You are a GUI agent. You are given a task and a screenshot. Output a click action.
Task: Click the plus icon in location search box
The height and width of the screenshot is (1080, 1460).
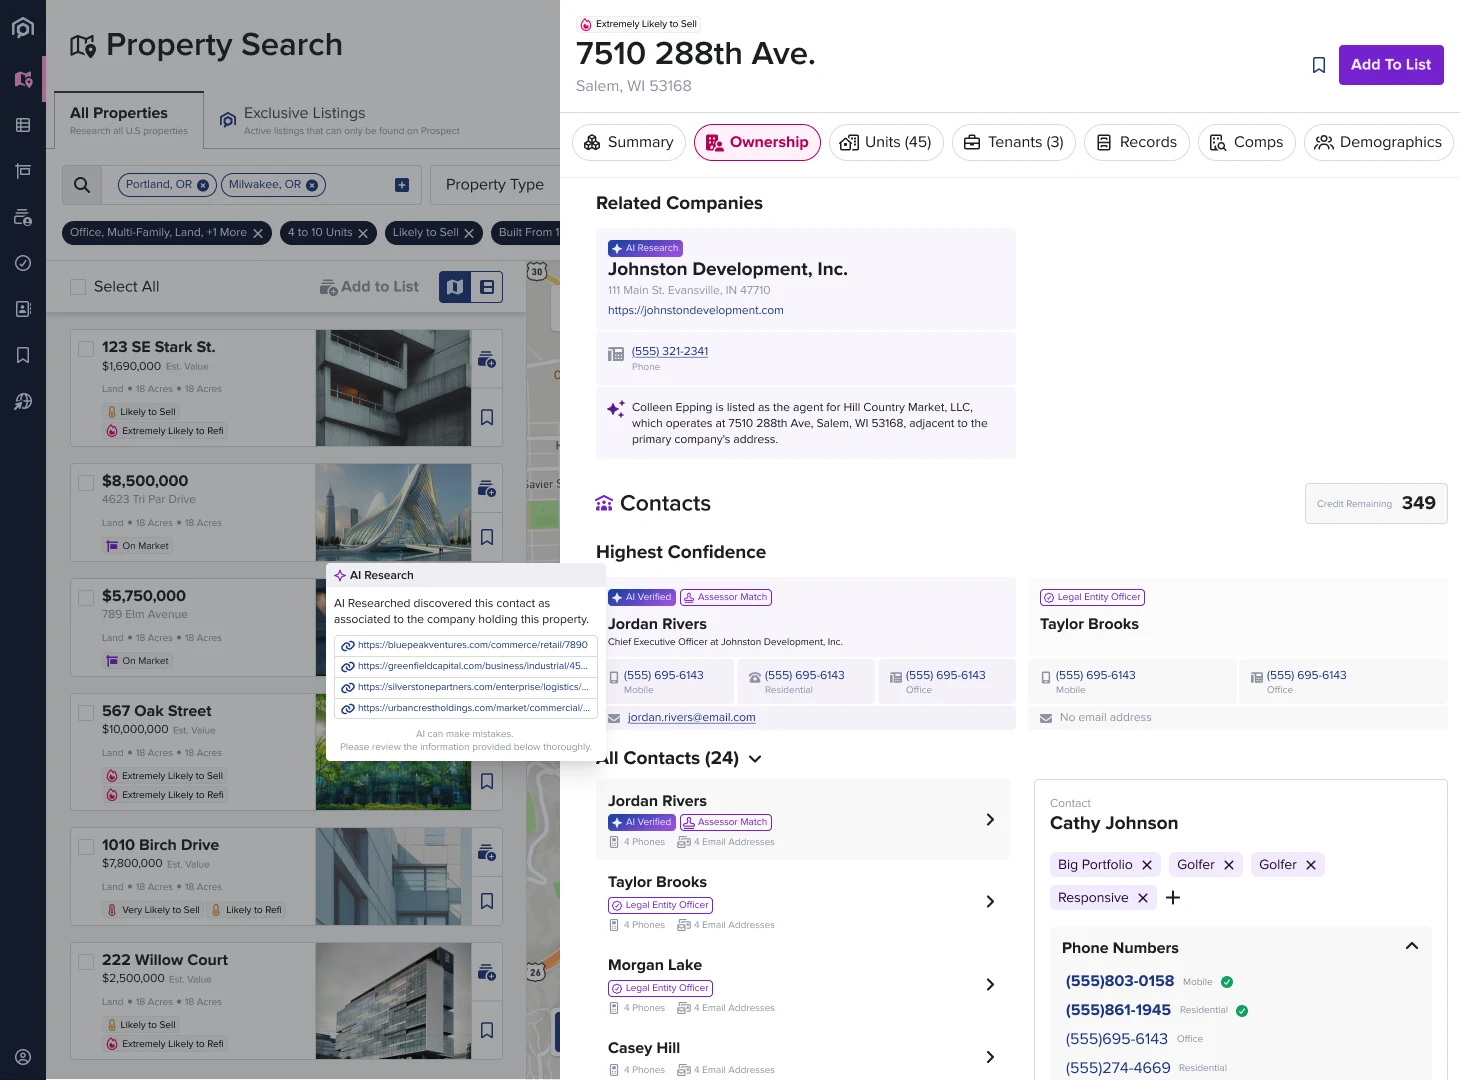pos(402,185)
